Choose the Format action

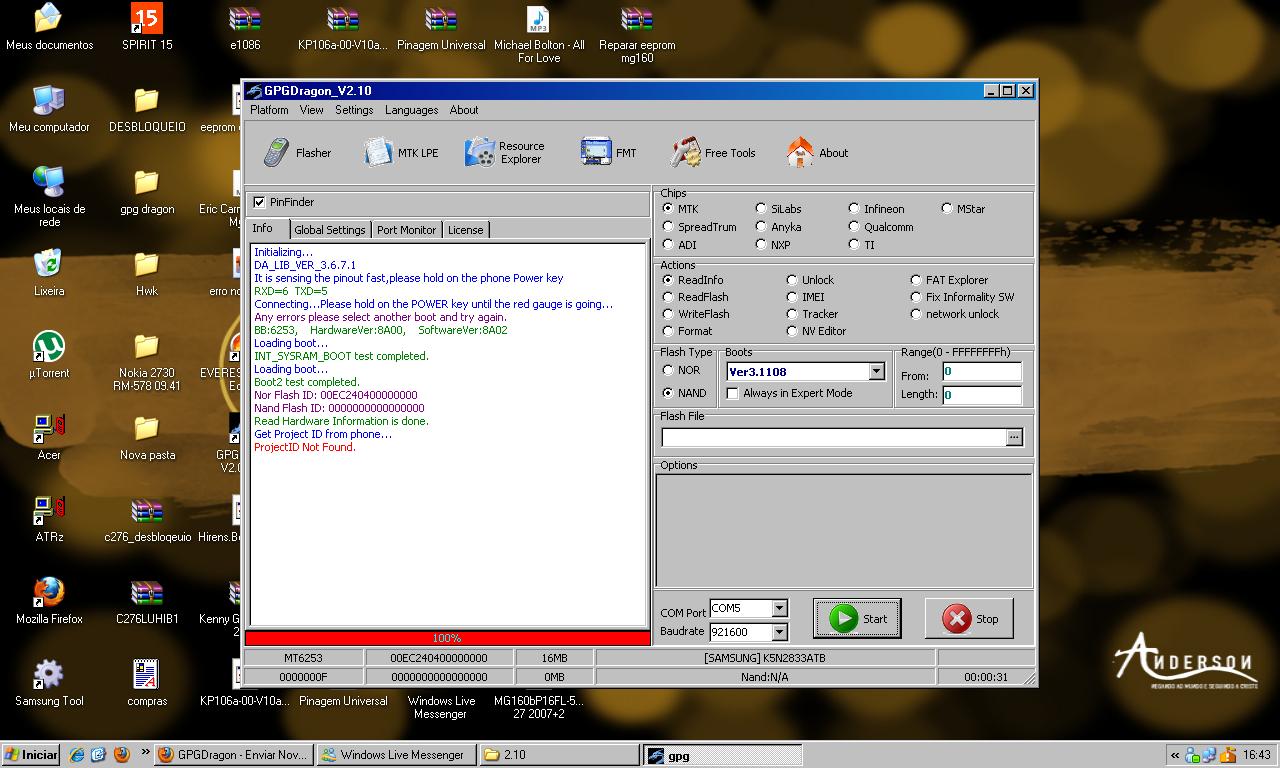(x=668, y=331)
